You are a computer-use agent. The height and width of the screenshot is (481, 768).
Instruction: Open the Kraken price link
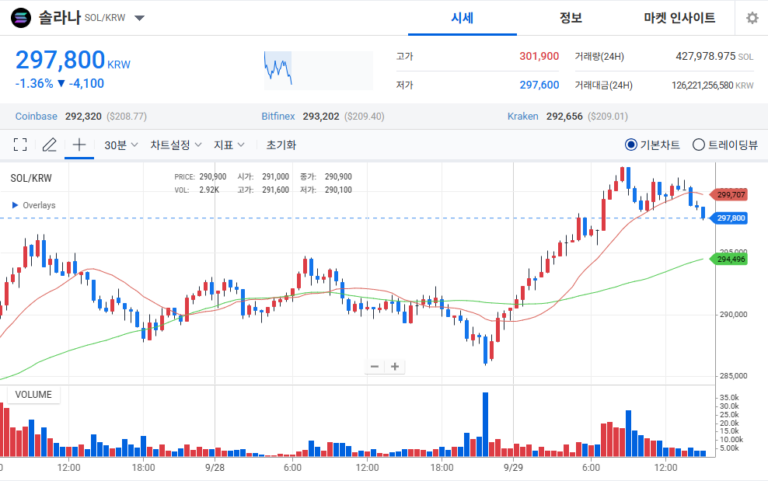point(523,116)
